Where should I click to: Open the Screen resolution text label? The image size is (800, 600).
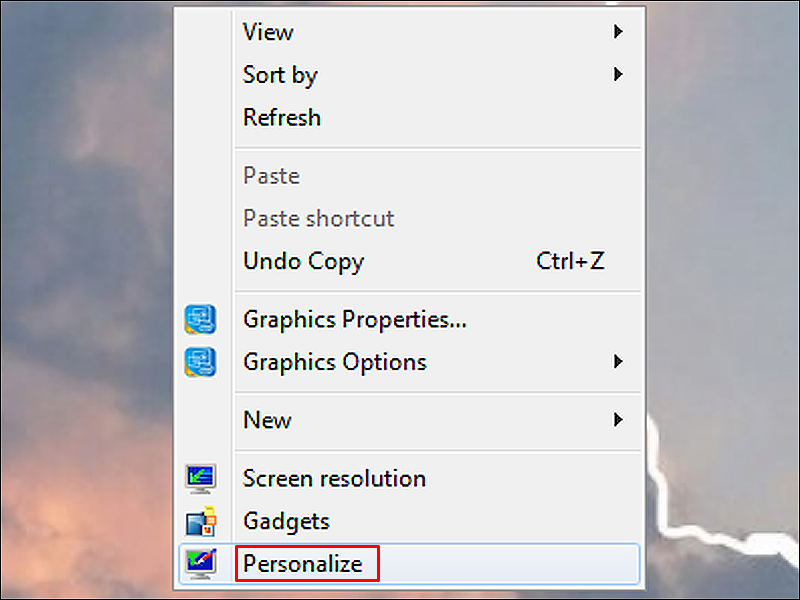(334, 478)
